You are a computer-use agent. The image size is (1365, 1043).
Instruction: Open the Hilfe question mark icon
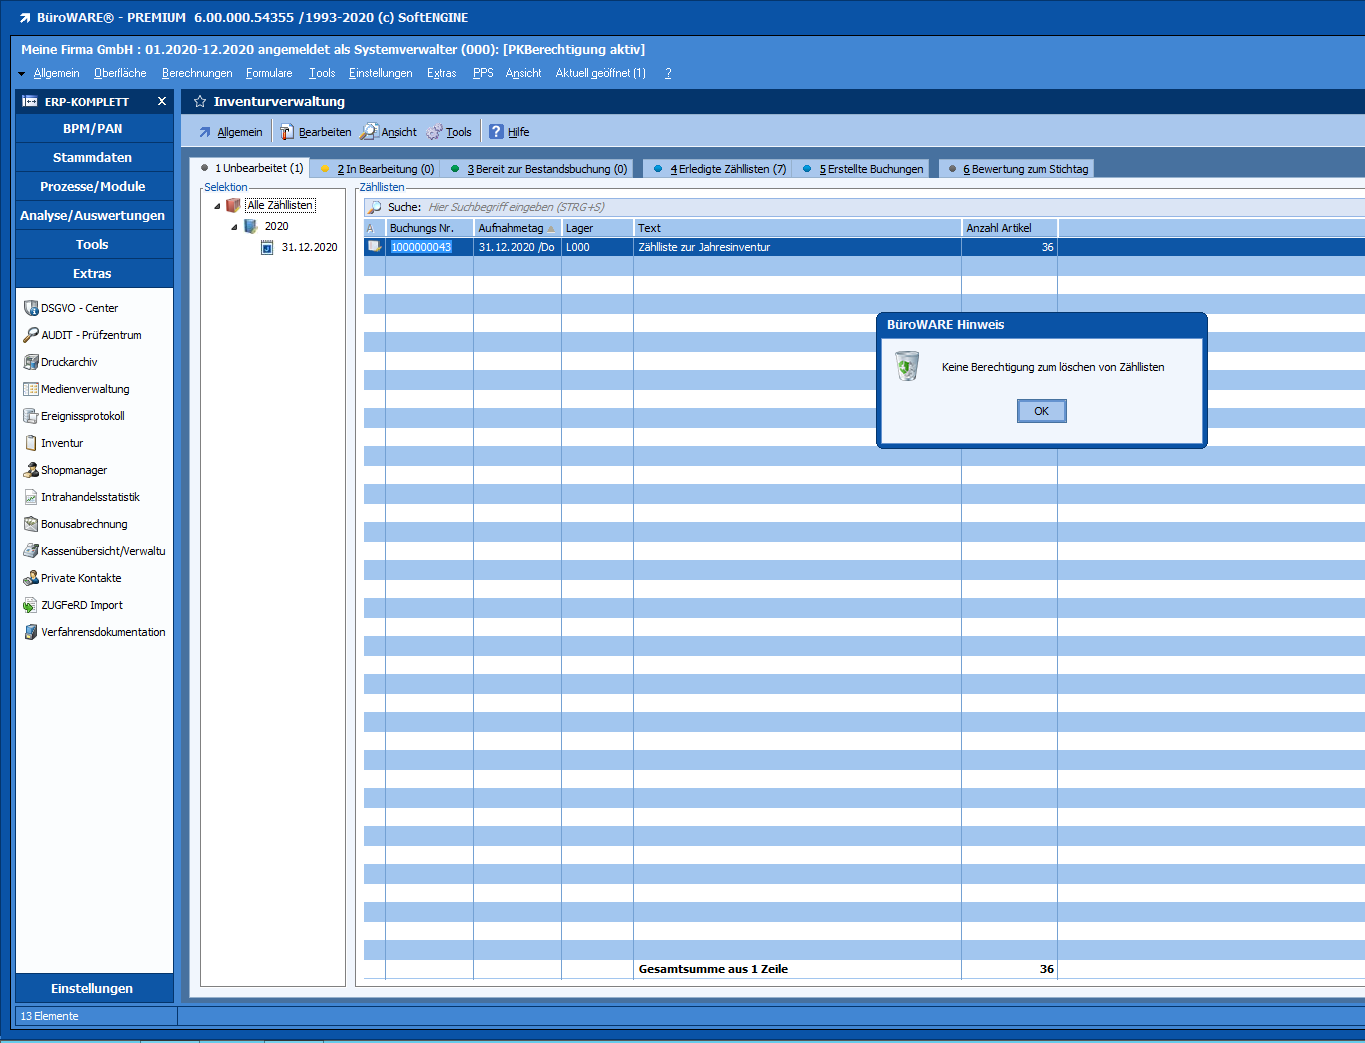pos(496,132)
